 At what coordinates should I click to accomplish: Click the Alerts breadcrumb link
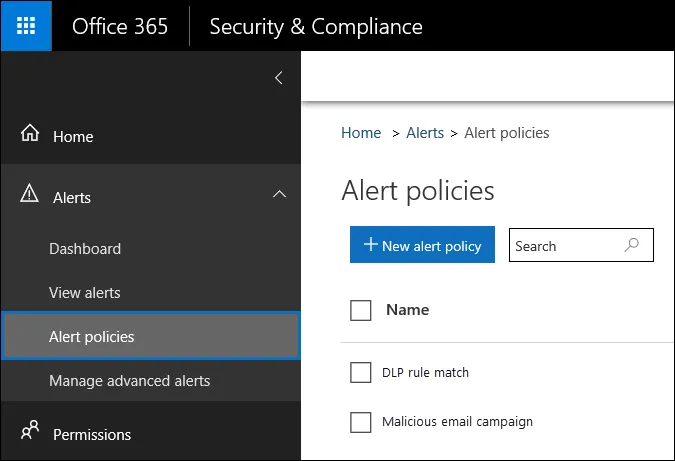coord(425,133)
